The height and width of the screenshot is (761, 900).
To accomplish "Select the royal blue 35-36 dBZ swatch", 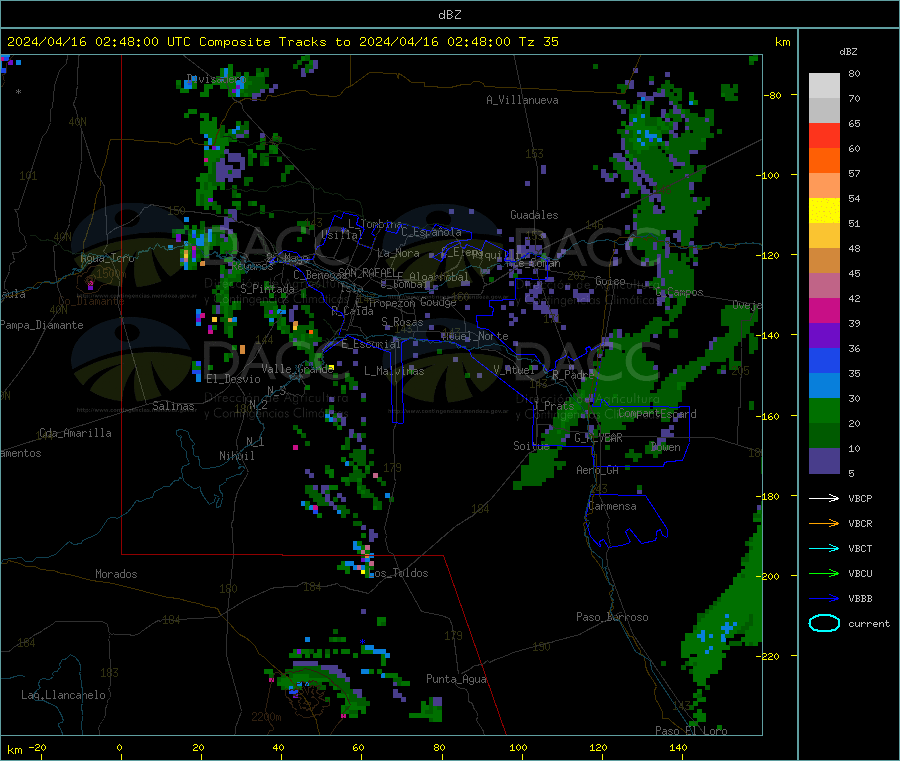I will tap(824, 361).
